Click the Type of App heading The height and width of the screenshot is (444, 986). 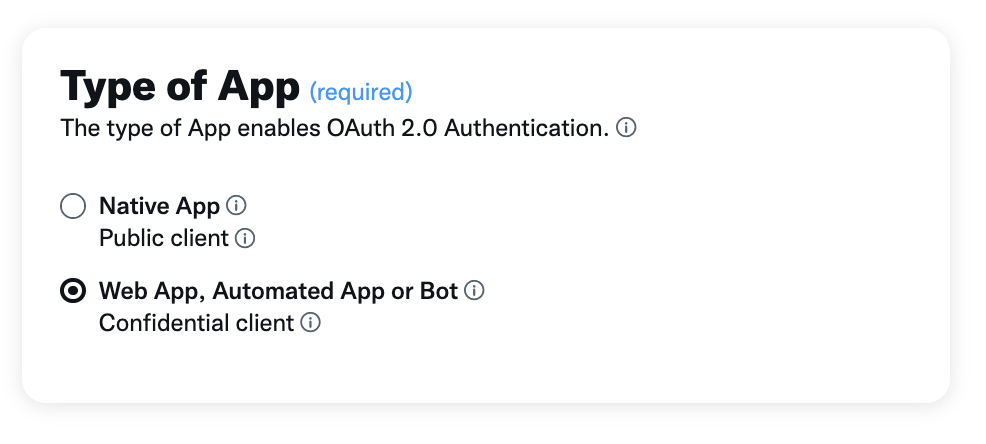coord(180,86)
